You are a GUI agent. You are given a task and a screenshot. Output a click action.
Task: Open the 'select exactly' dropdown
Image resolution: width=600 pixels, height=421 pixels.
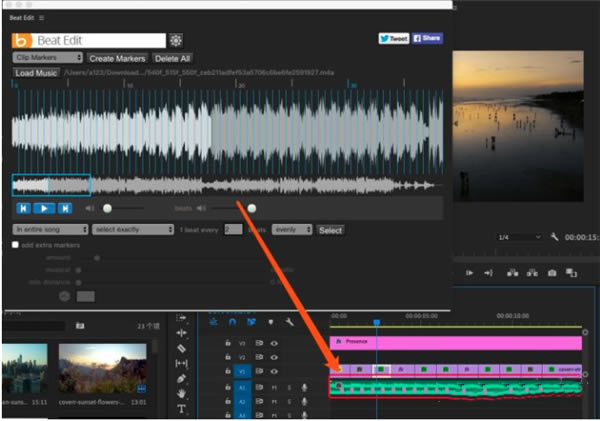tap(132, 230)
